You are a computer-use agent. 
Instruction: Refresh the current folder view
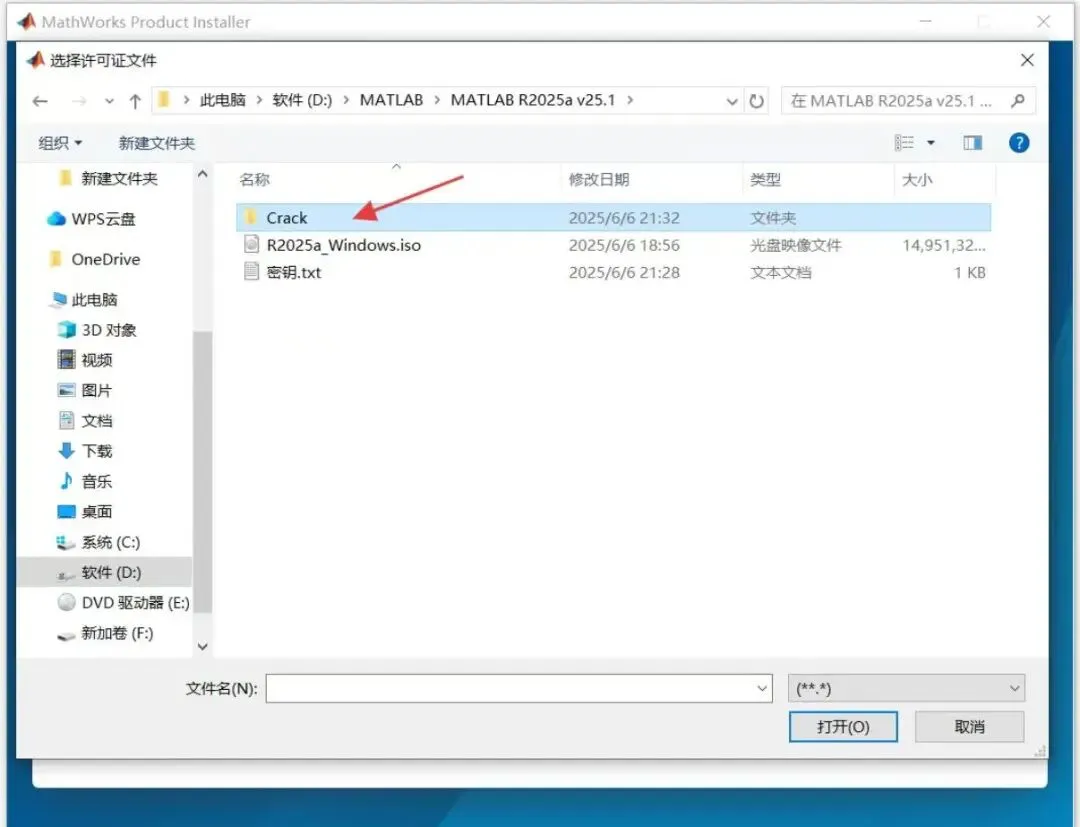(756, 101)
